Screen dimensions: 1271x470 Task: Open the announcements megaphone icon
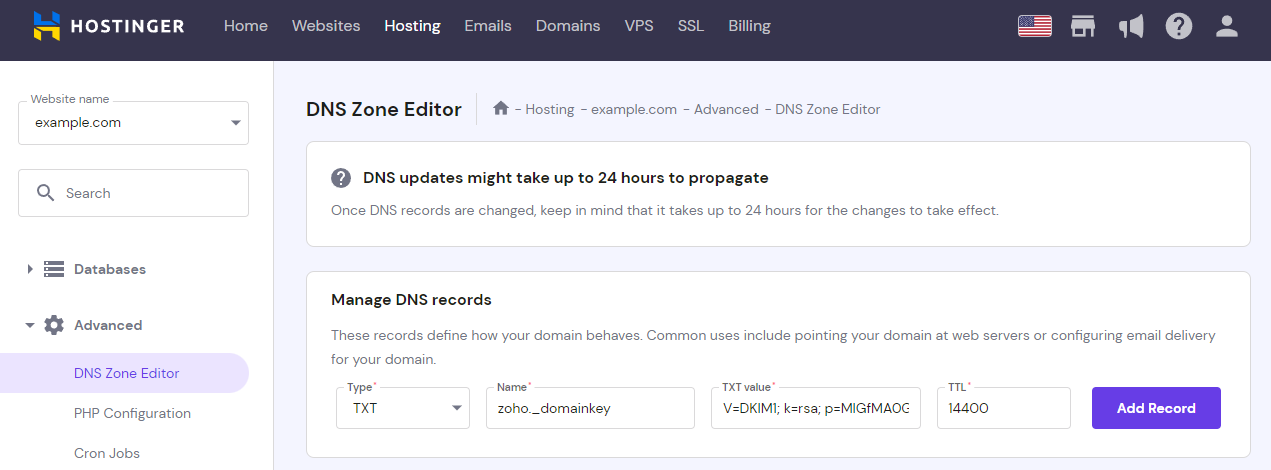pos(1131,26)
